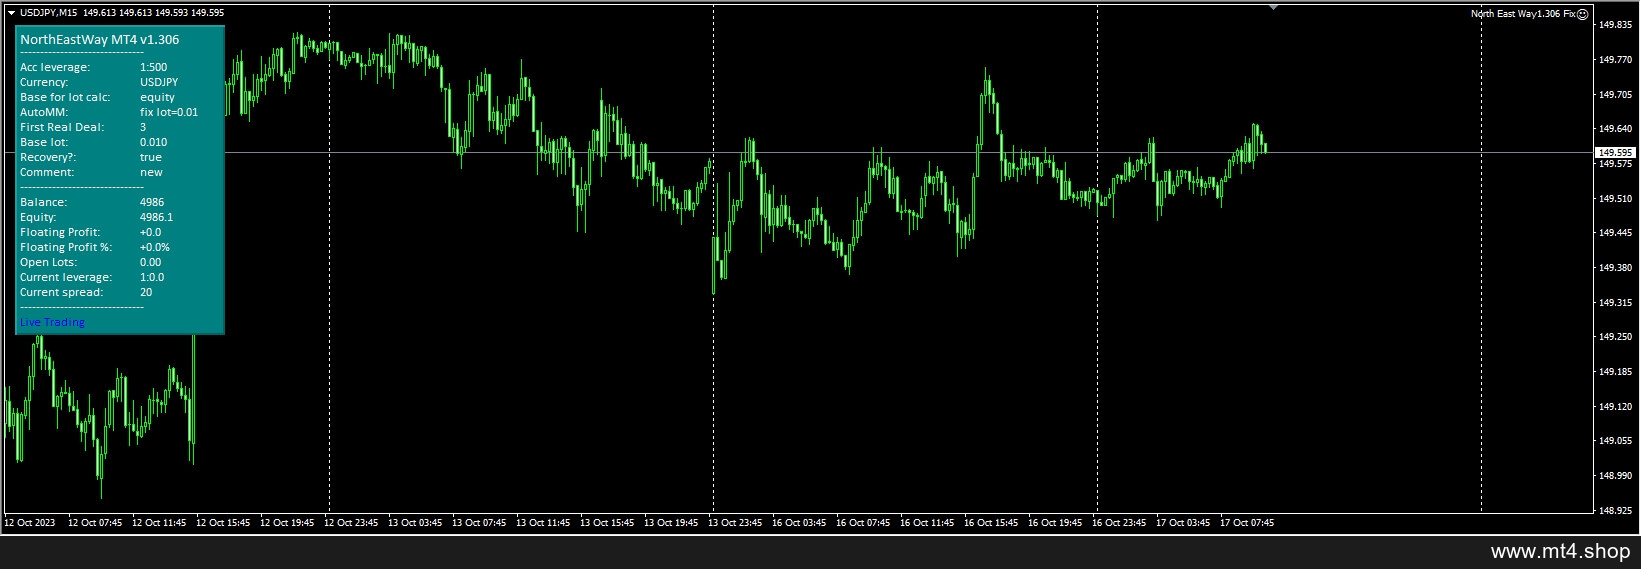Click the 149.185 price scale value
This screenshot has width=1641, height=569.
pos(1615,372)
